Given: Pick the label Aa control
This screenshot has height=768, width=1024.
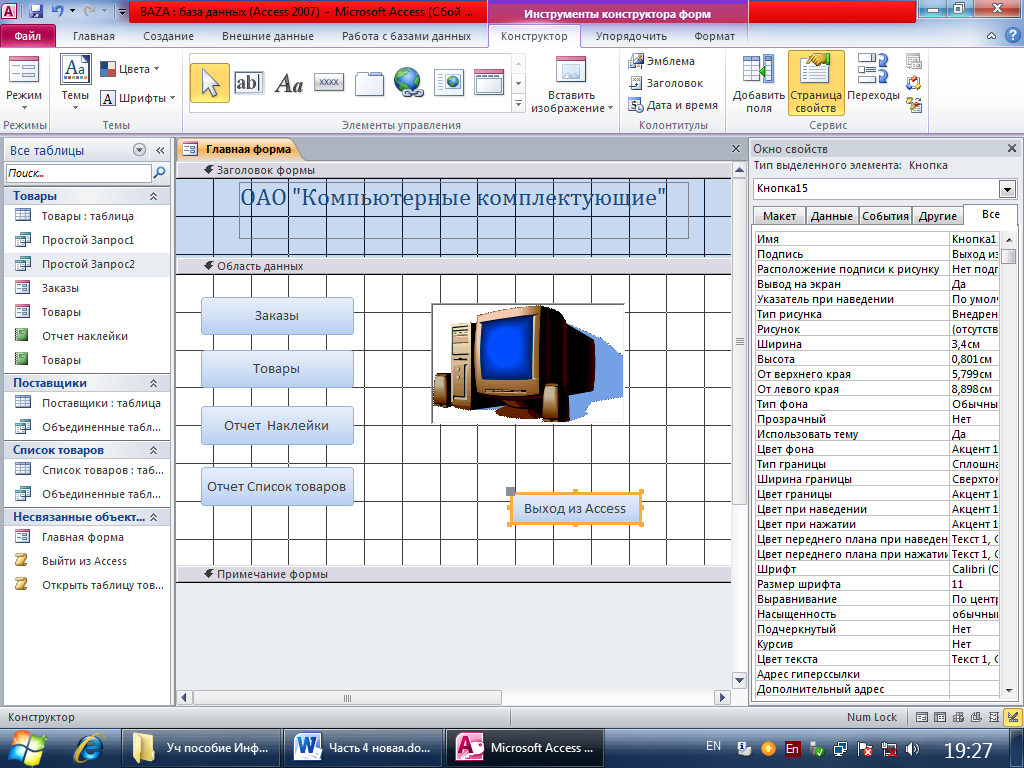Looking at the screenshot, I should pyautogui.click(x=289, y=83).
